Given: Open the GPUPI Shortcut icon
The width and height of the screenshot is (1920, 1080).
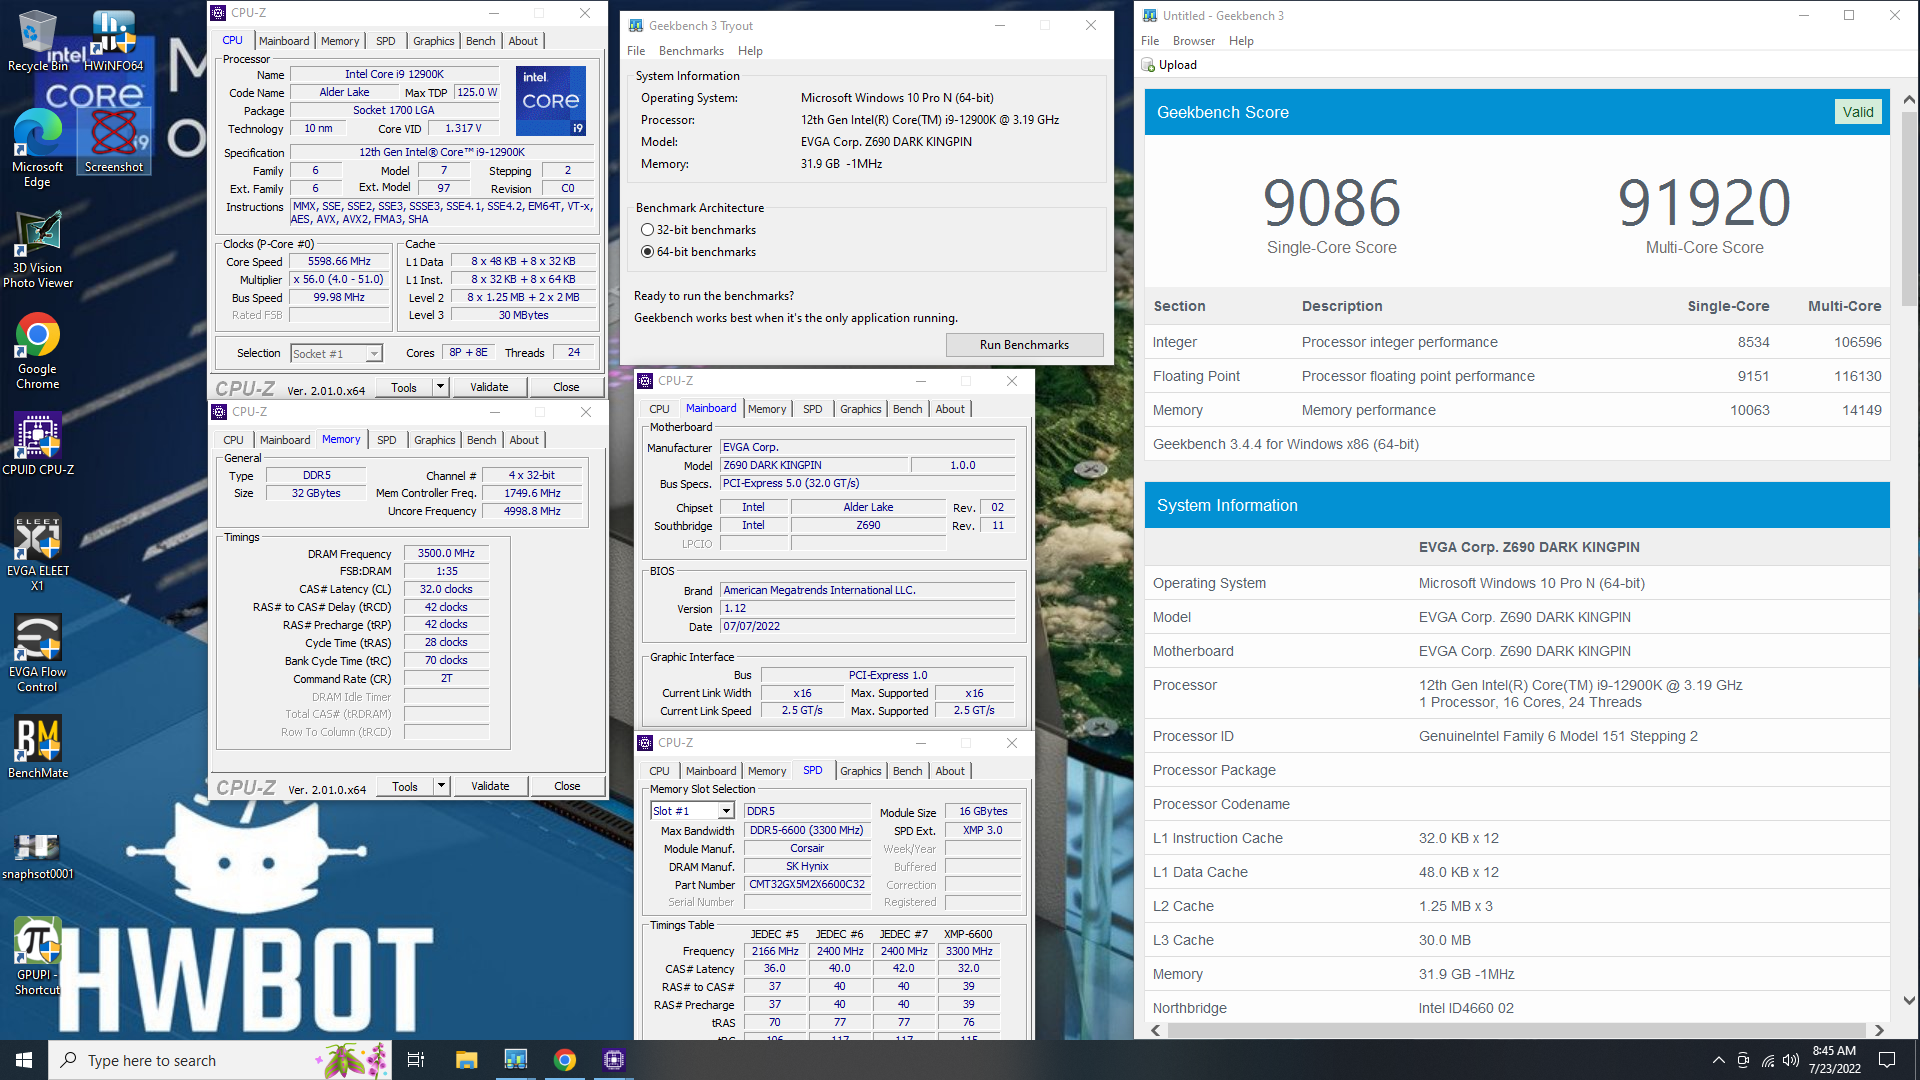Looking at the screenshot, I should [x=38, y=956].
